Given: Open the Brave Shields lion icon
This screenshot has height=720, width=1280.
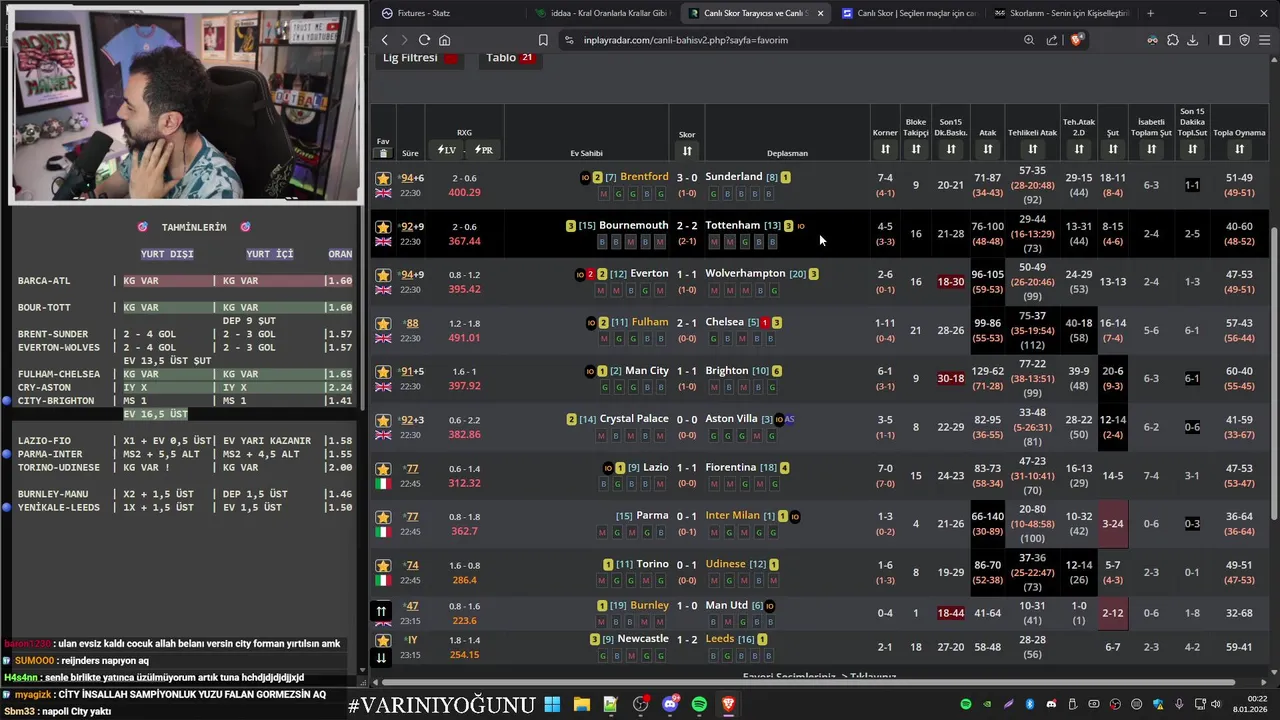Looking at the screenshot, I should pos(1076,40).
